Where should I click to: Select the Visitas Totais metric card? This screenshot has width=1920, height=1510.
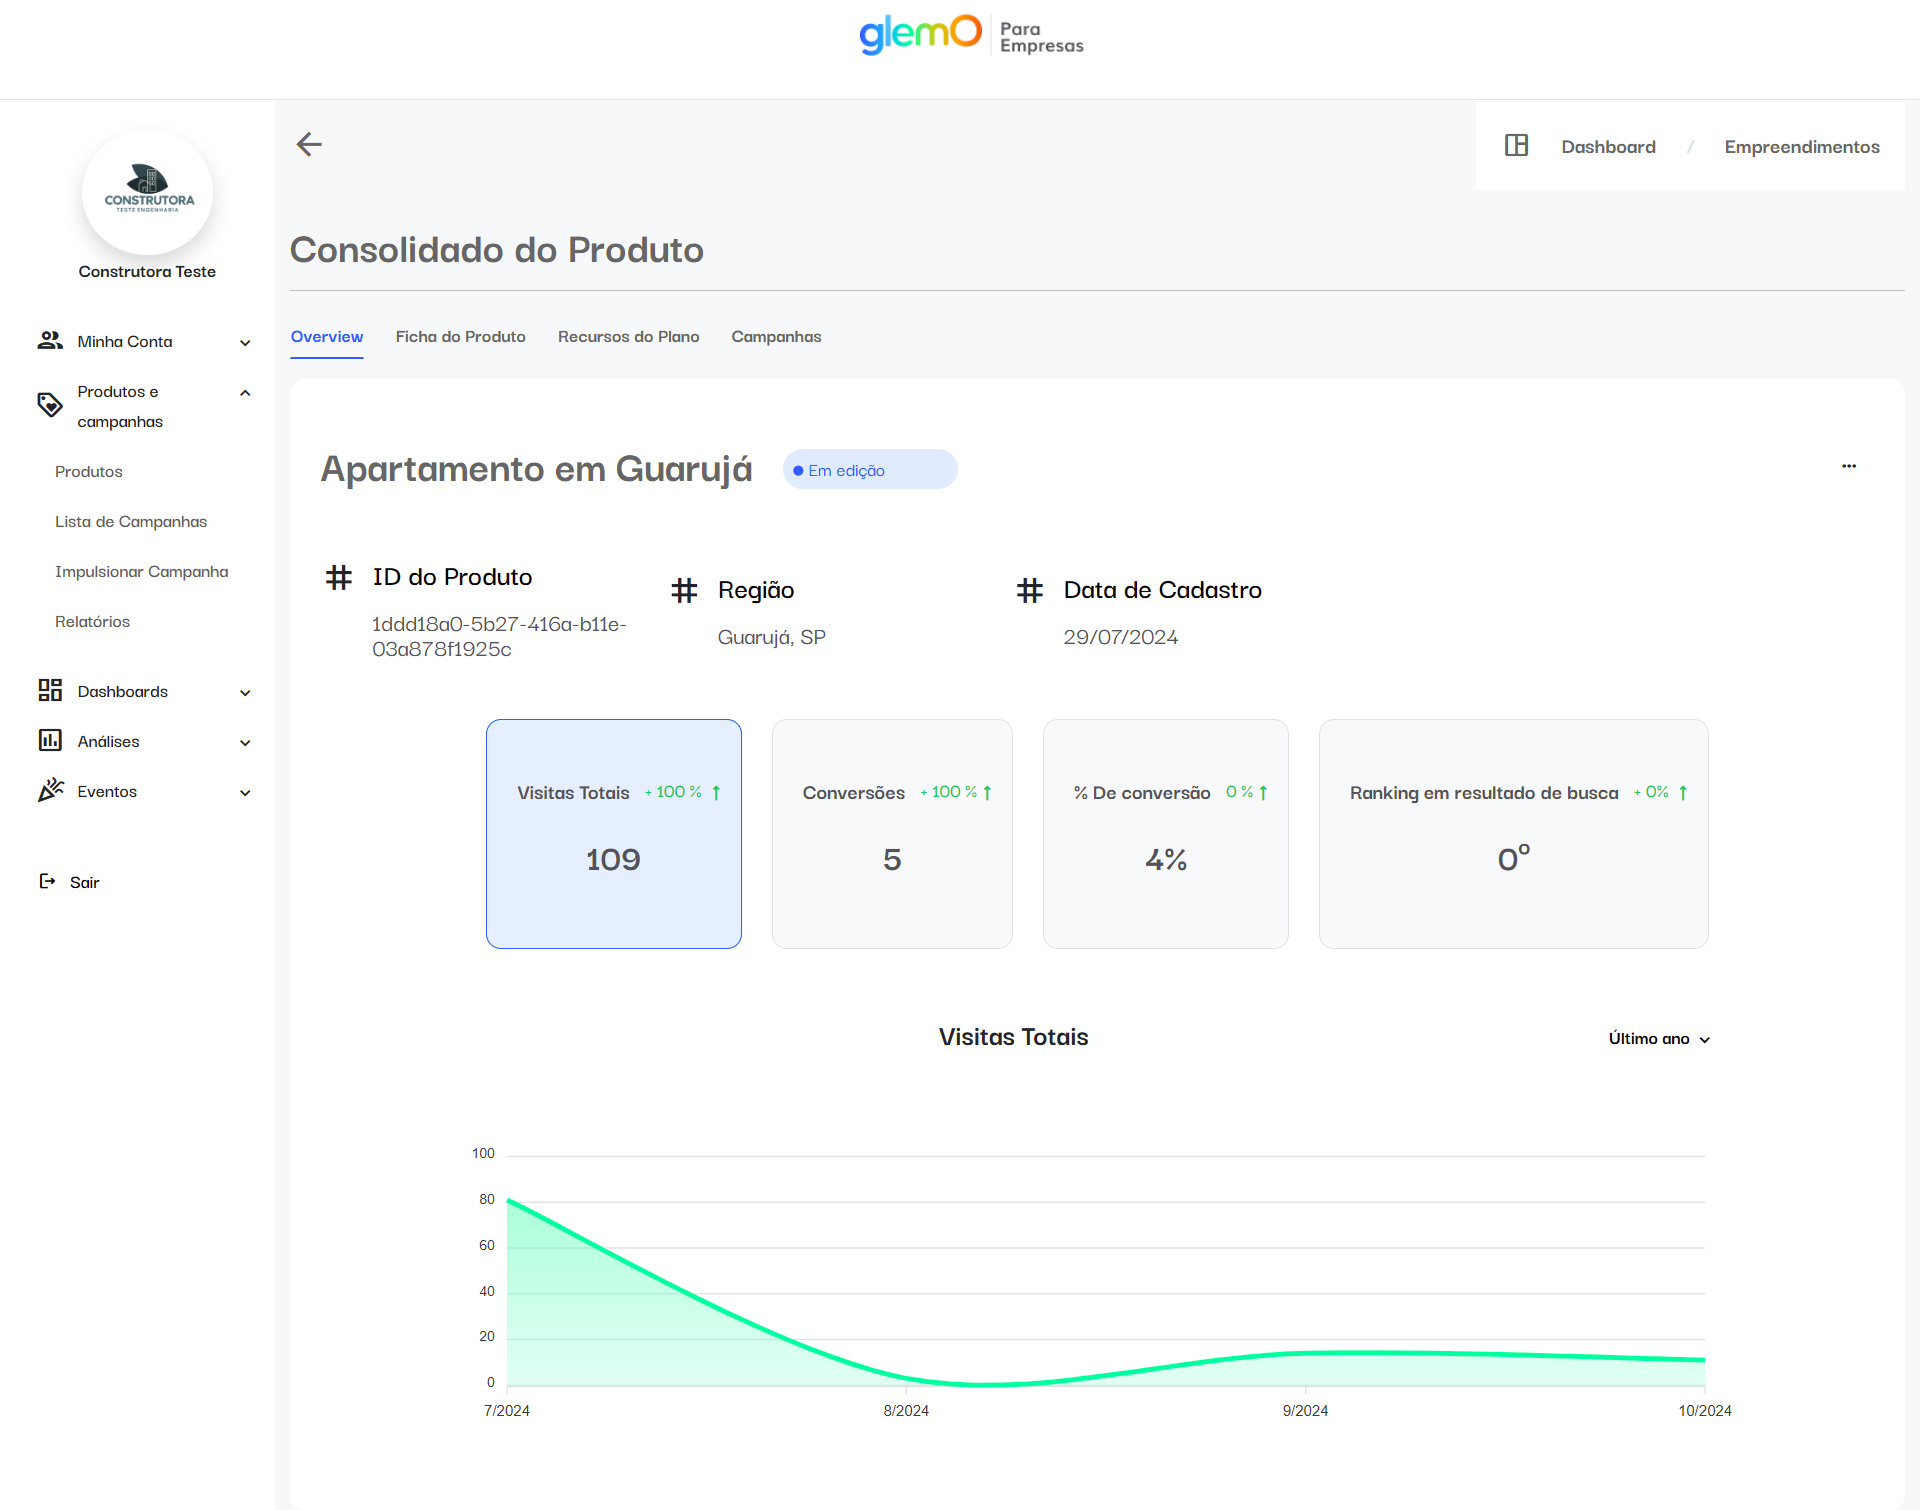tap(613, 833)
